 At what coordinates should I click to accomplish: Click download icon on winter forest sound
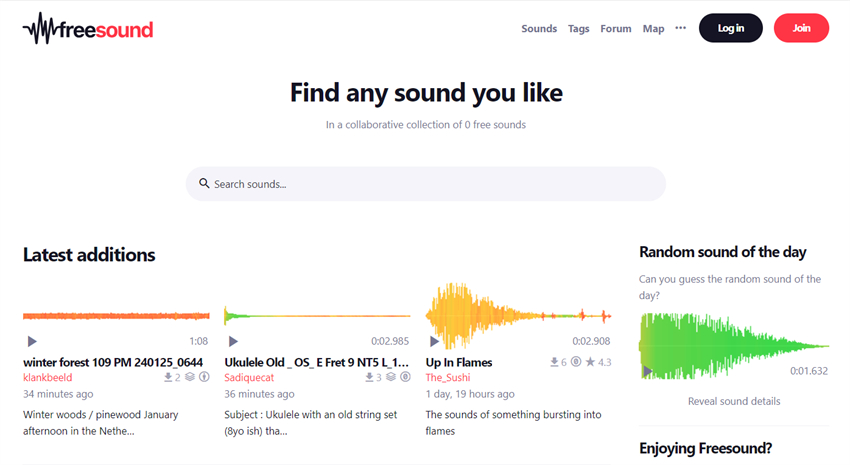pyautogui.click(x=168, y=377)
